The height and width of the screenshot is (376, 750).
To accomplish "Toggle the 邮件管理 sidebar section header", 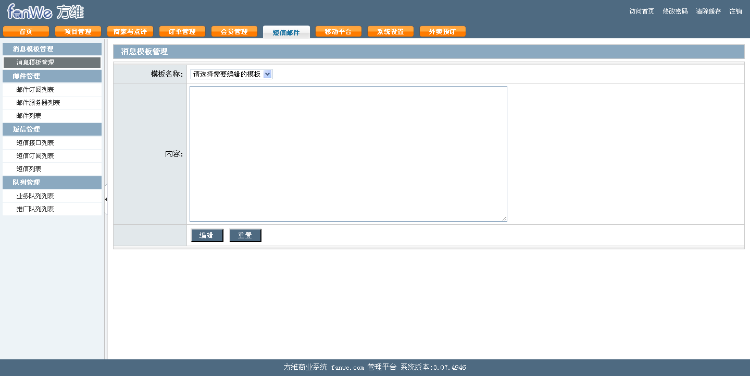I will pyautogui.click(x=52, y=76).
